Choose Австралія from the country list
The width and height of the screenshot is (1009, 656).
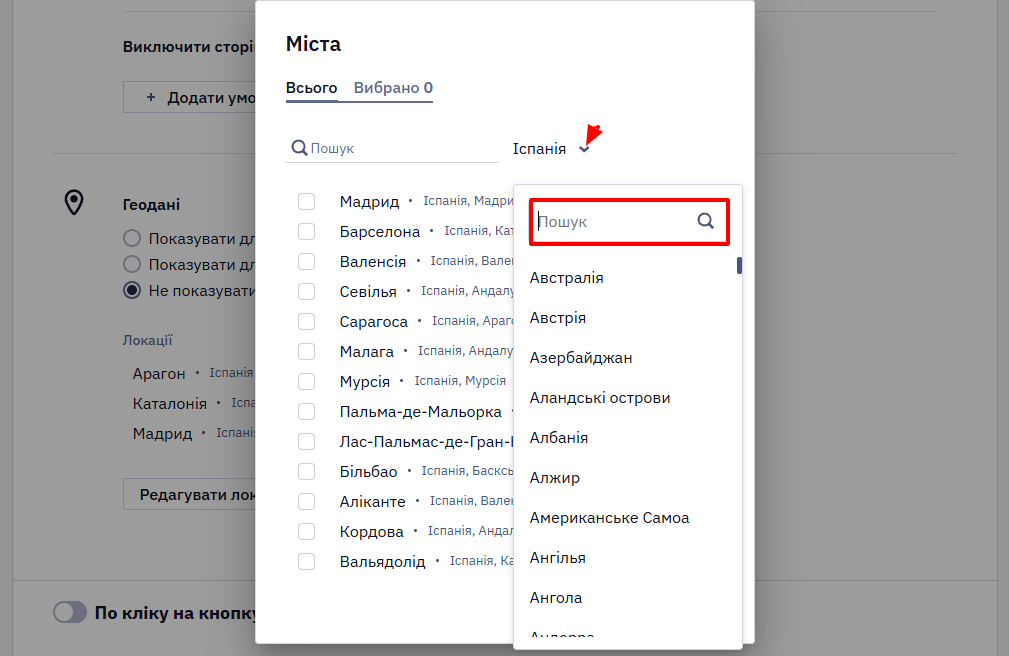[566, 277]
